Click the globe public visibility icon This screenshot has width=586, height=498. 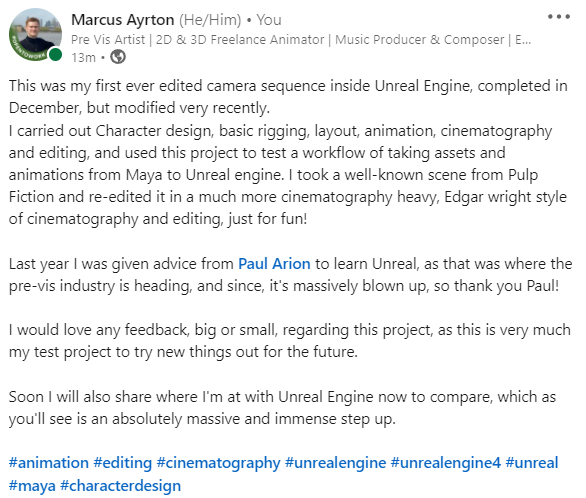pyautogui.click(x=118, y=57)
